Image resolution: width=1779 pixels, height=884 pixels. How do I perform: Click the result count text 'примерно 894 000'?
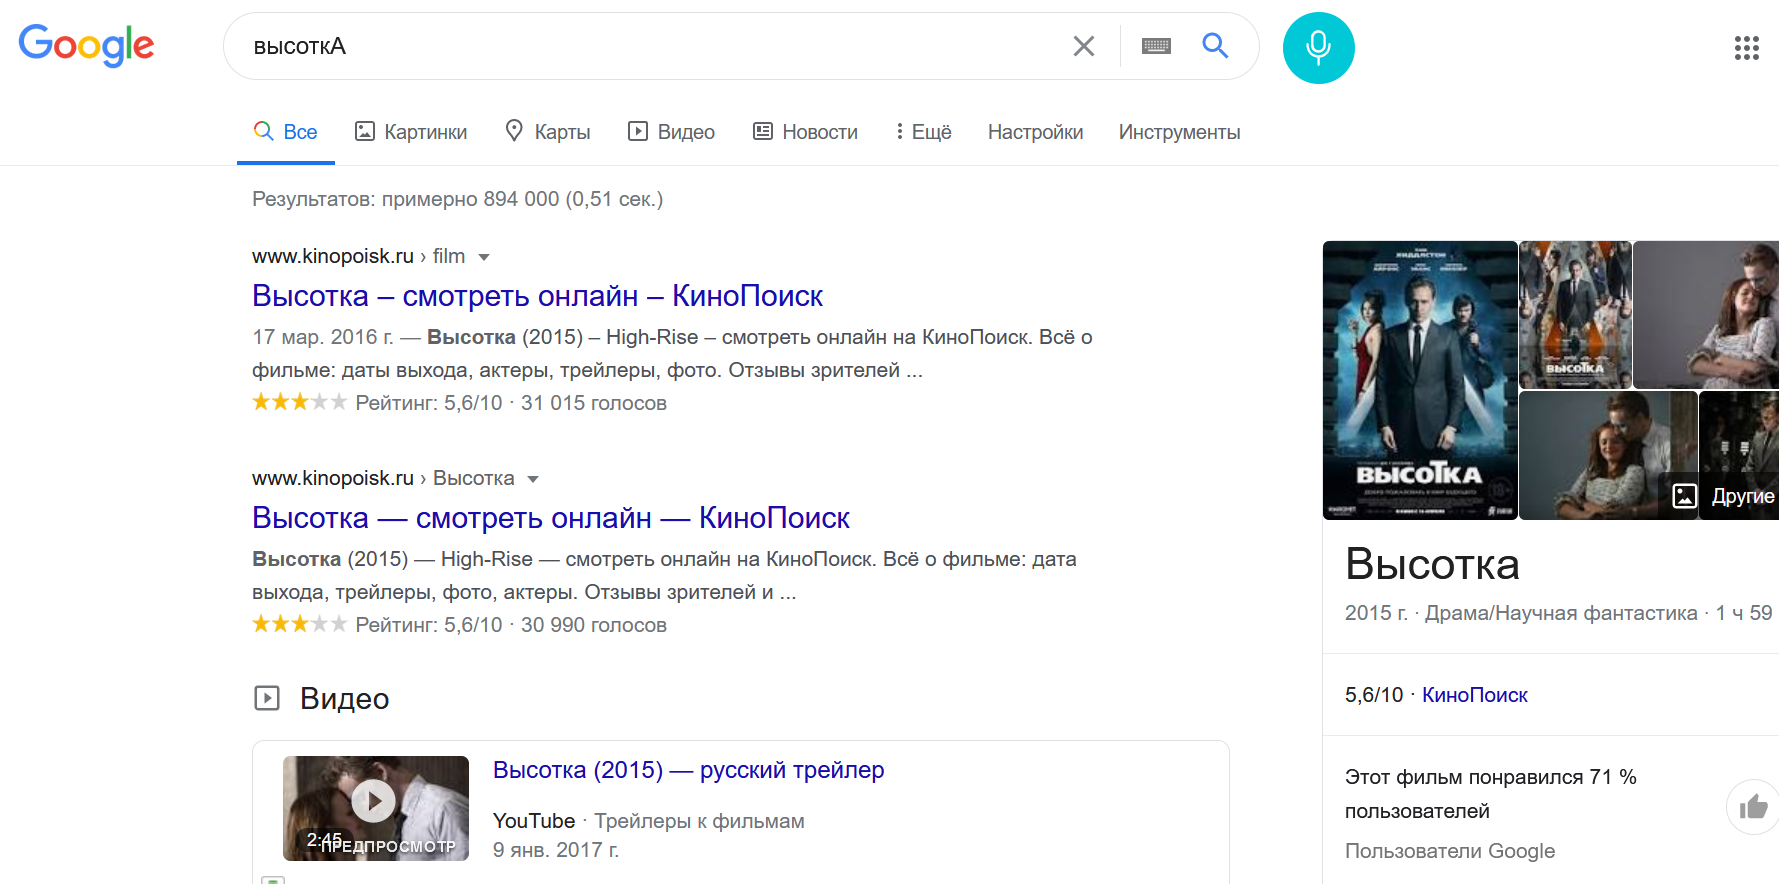471,199
